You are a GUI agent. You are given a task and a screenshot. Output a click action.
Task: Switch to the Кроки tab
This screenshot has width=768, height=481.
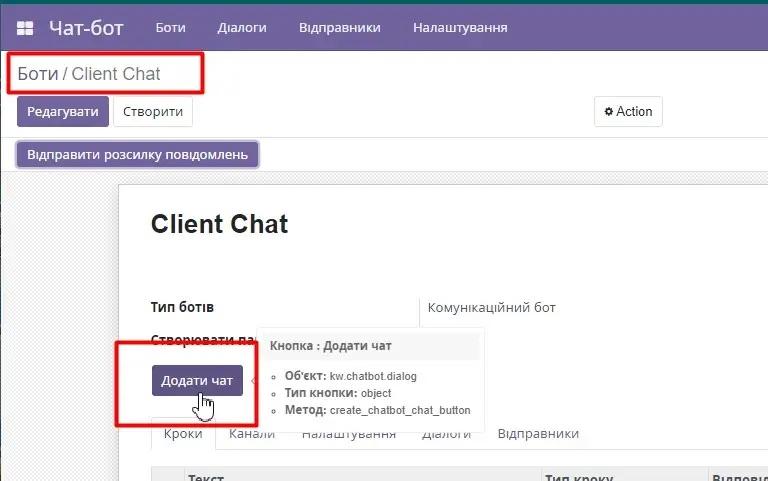[x=183, y=433]
